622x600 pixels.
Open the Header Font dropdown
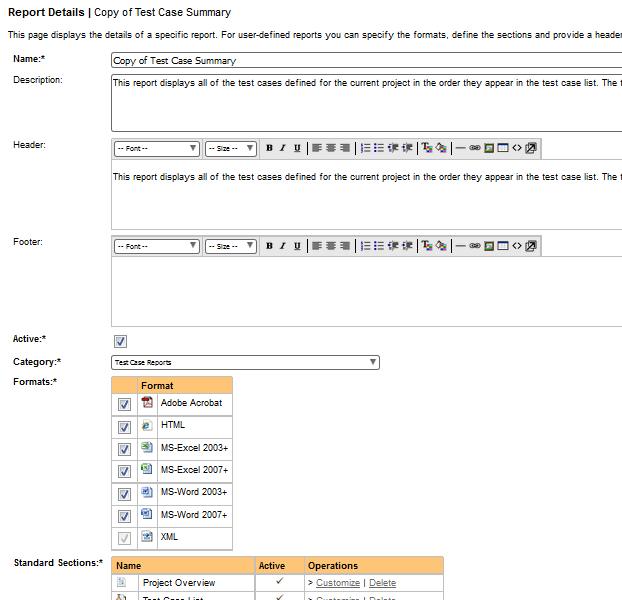coord(157,148)
